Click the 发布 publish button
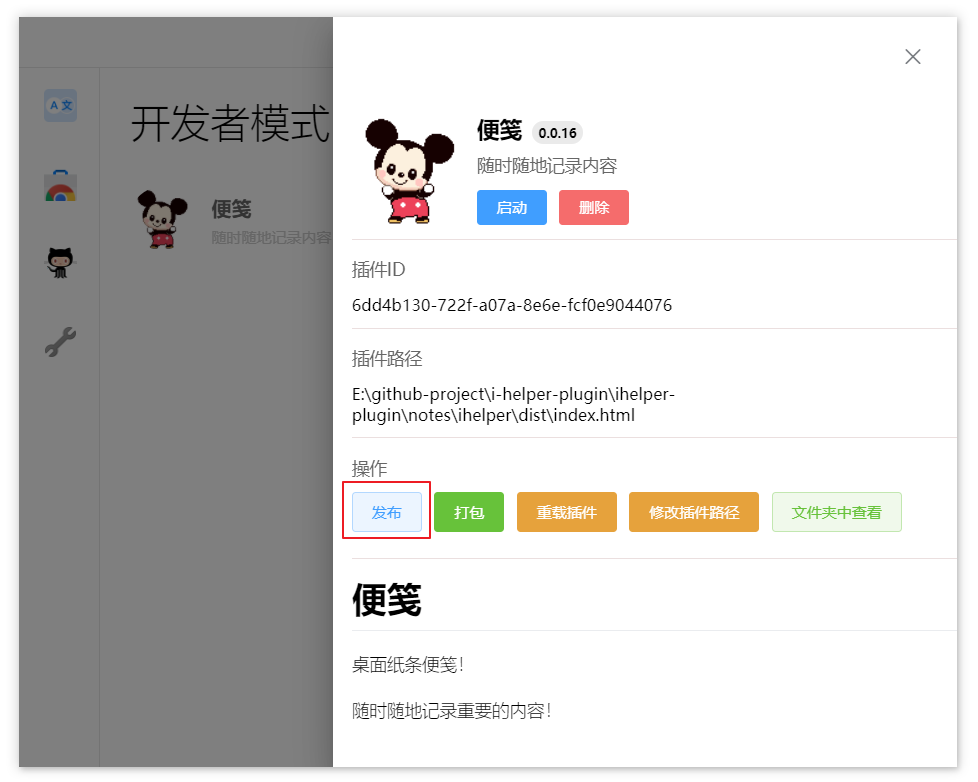Image resolution: width=978 pixels, height=782 pixels. (x=387, y=512)
